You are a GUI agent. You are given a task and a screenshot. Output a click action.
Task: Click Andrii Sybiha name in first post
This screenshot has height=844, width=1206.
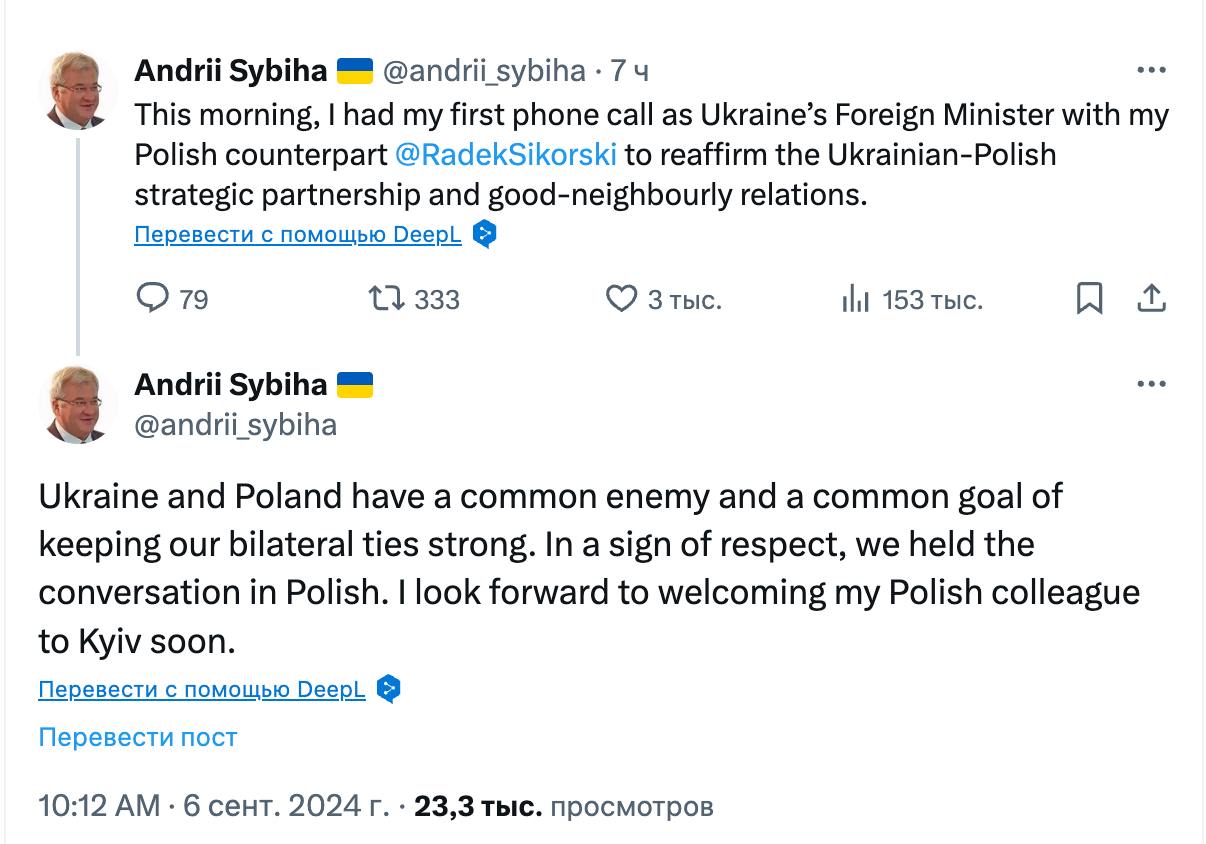tap(230, 71)
